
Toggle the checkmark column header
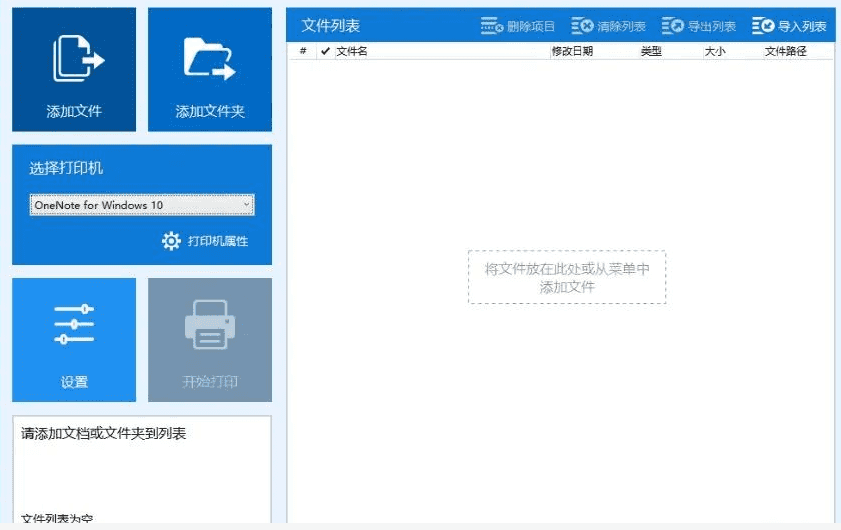click(325, 51)
